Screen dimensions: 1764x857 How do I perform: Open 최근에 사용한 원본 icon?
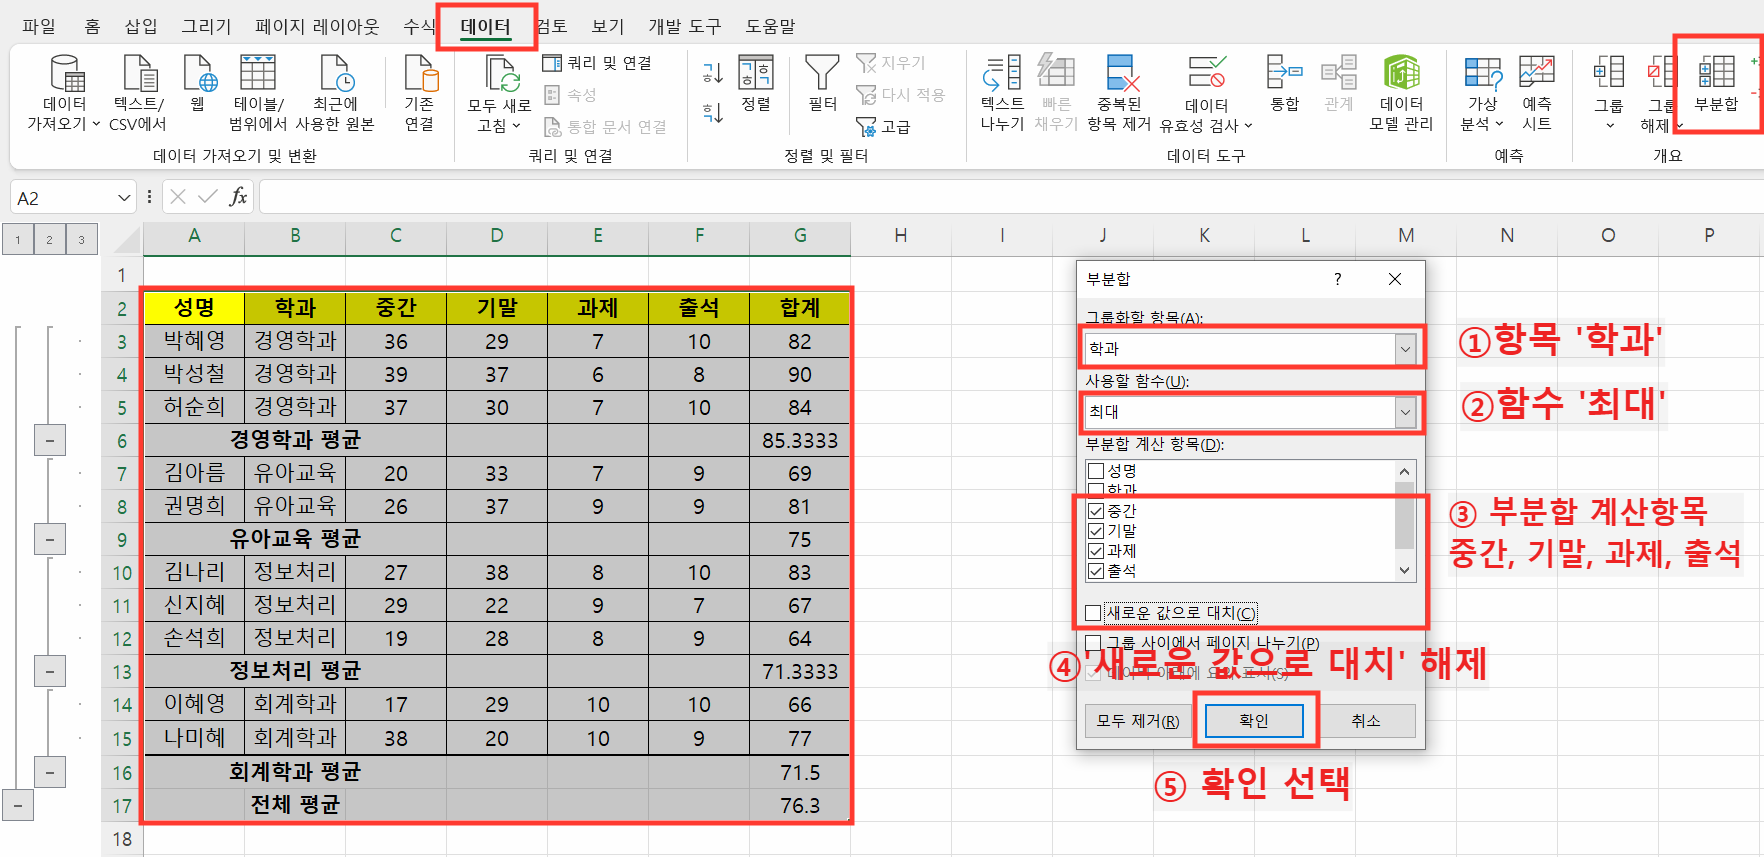[x=336, y=74]
